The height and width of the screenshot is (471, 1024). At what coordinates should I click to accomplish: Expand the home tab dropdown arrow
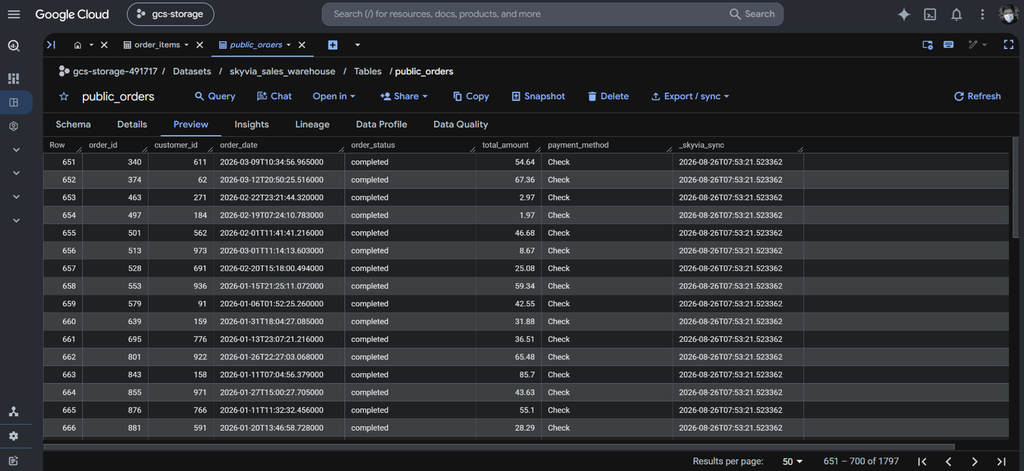click(91, 45)
